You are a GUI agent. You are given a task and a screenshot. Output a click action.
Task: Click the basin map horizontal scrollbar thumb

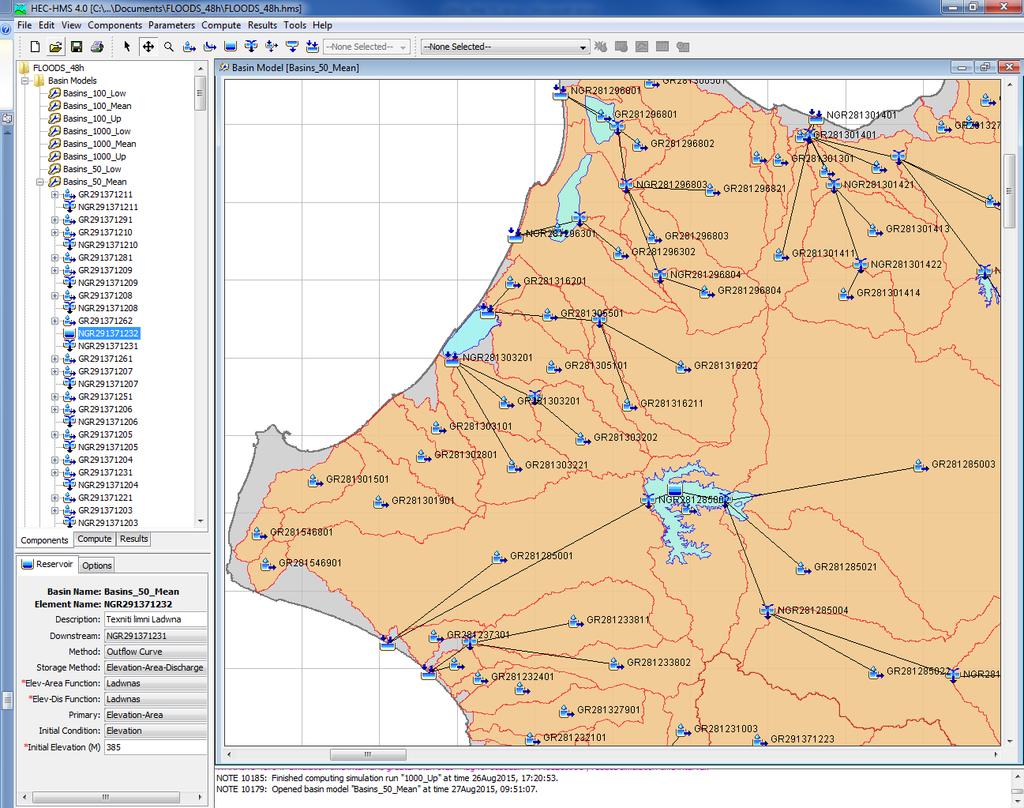pyautogui.click(x=368, y=754)
